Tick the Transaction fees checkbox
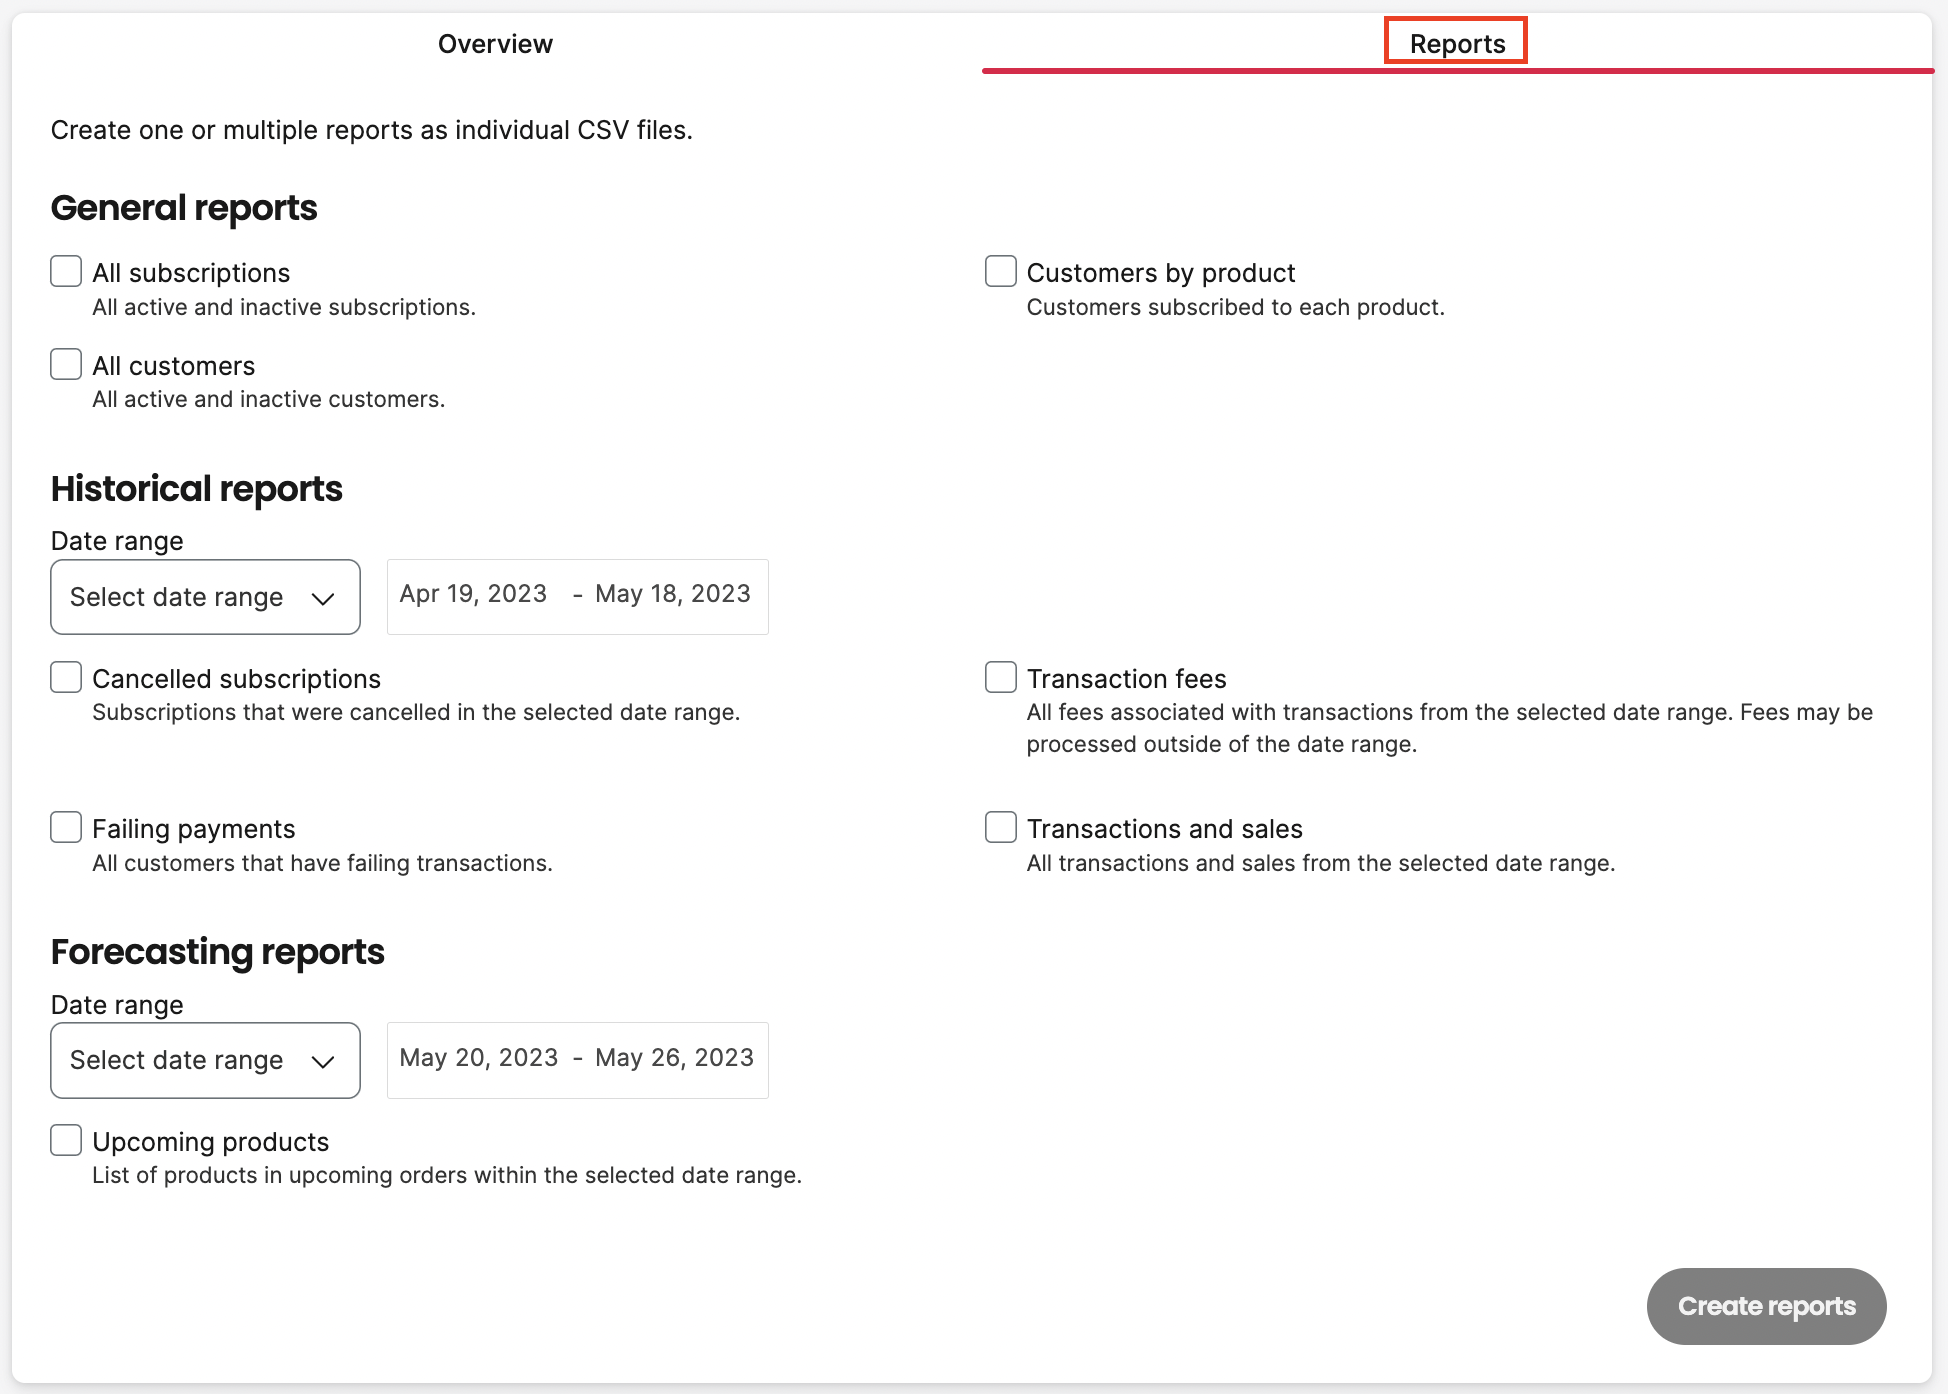This screenshot has height=1394, width=1948. pyautogui.click(x=1001, y=678)
